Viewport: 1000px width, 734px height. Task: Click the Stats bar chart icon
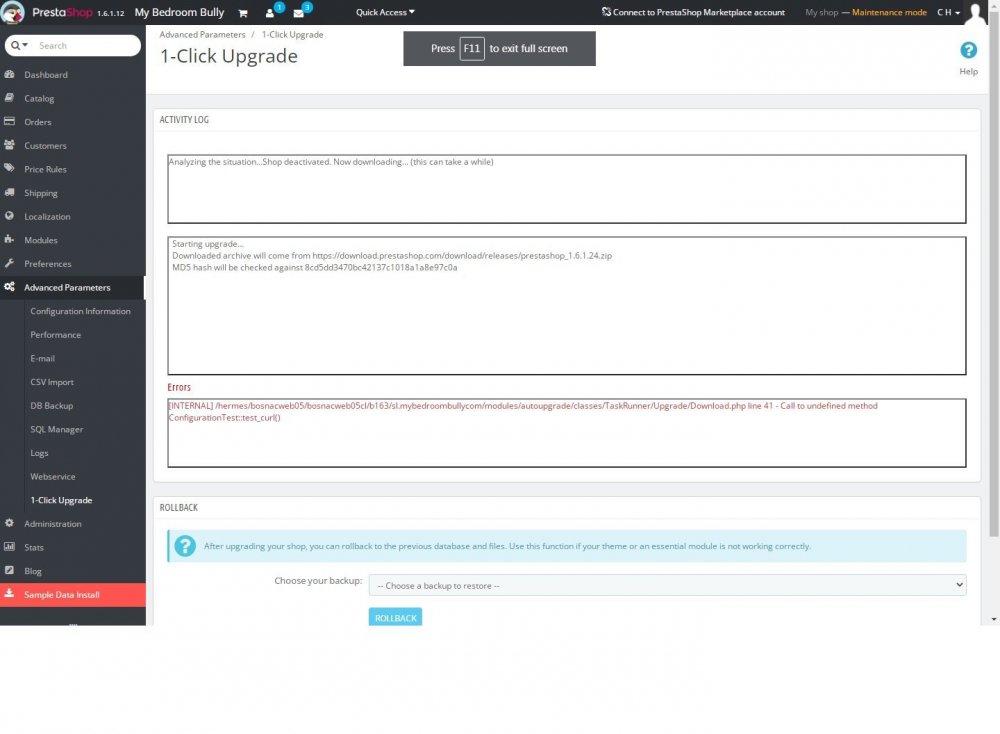point(10,547)
